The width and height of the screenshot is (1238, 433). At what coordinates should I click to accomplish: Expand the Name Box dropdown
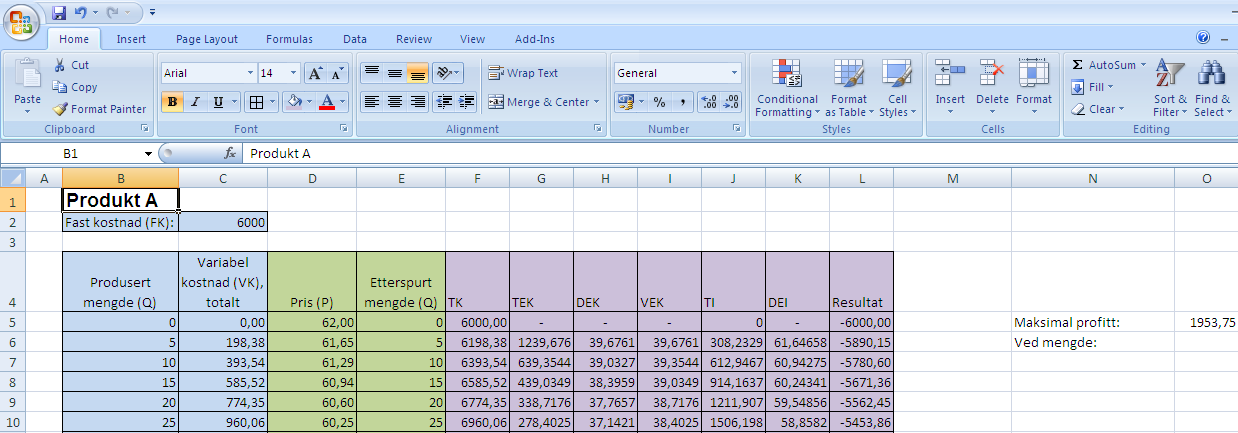[148, 154]
